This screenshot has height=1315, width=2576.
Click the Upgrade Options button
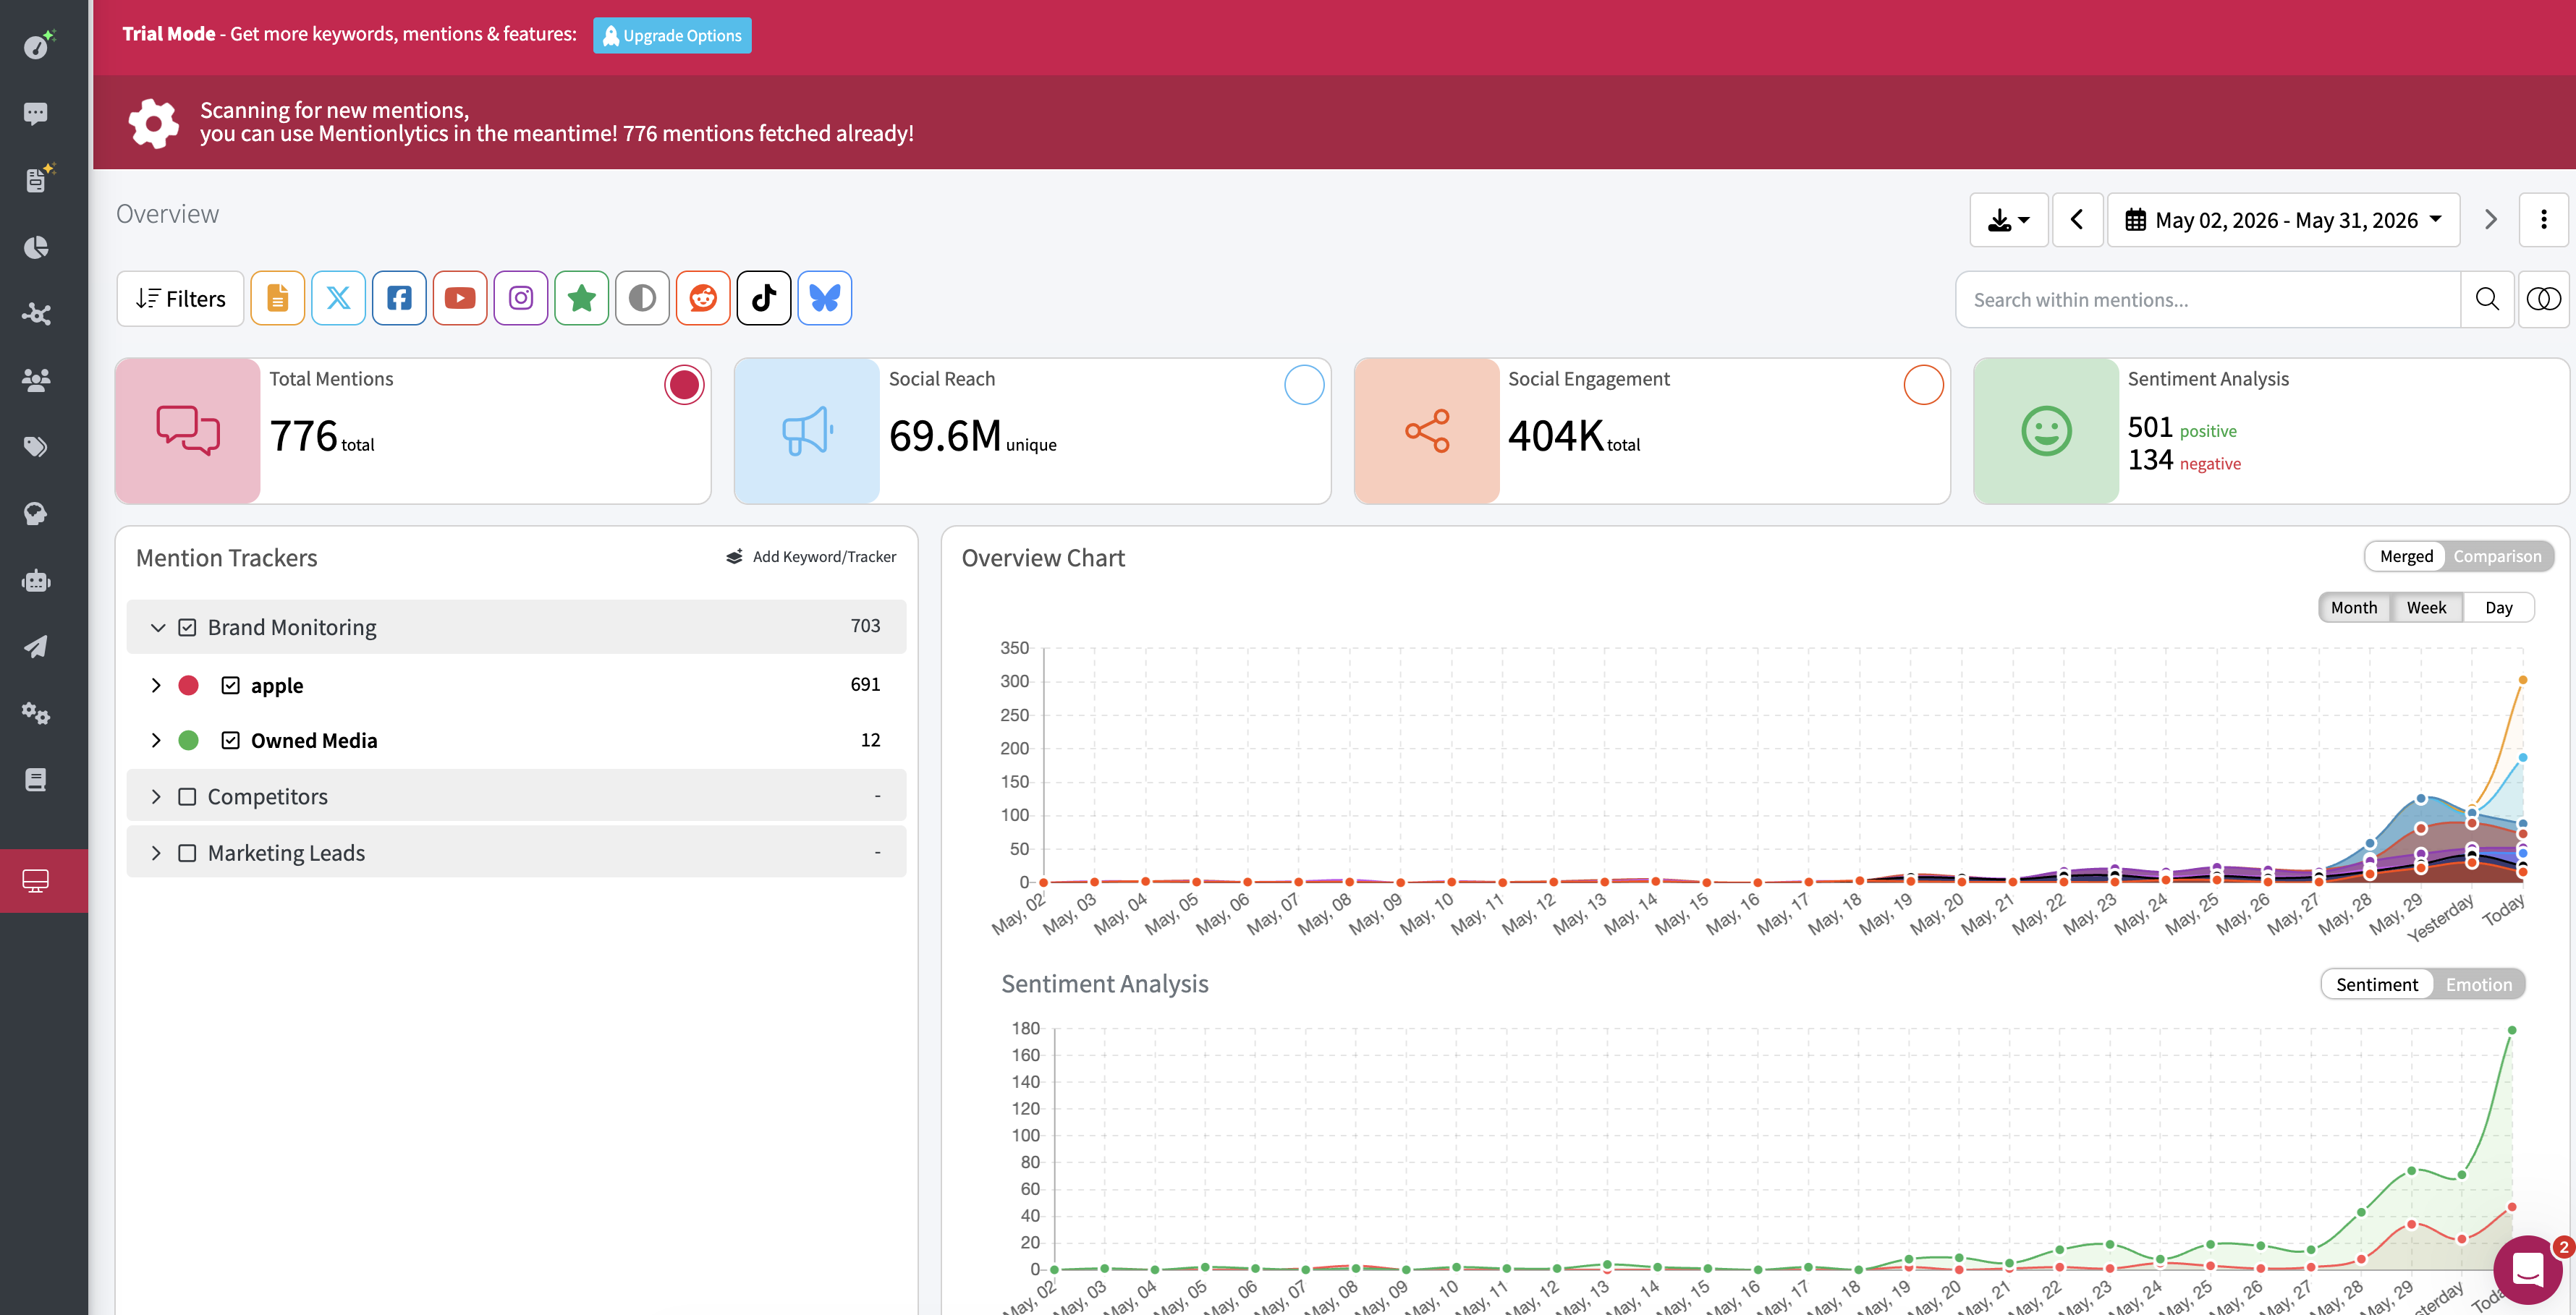672,35
